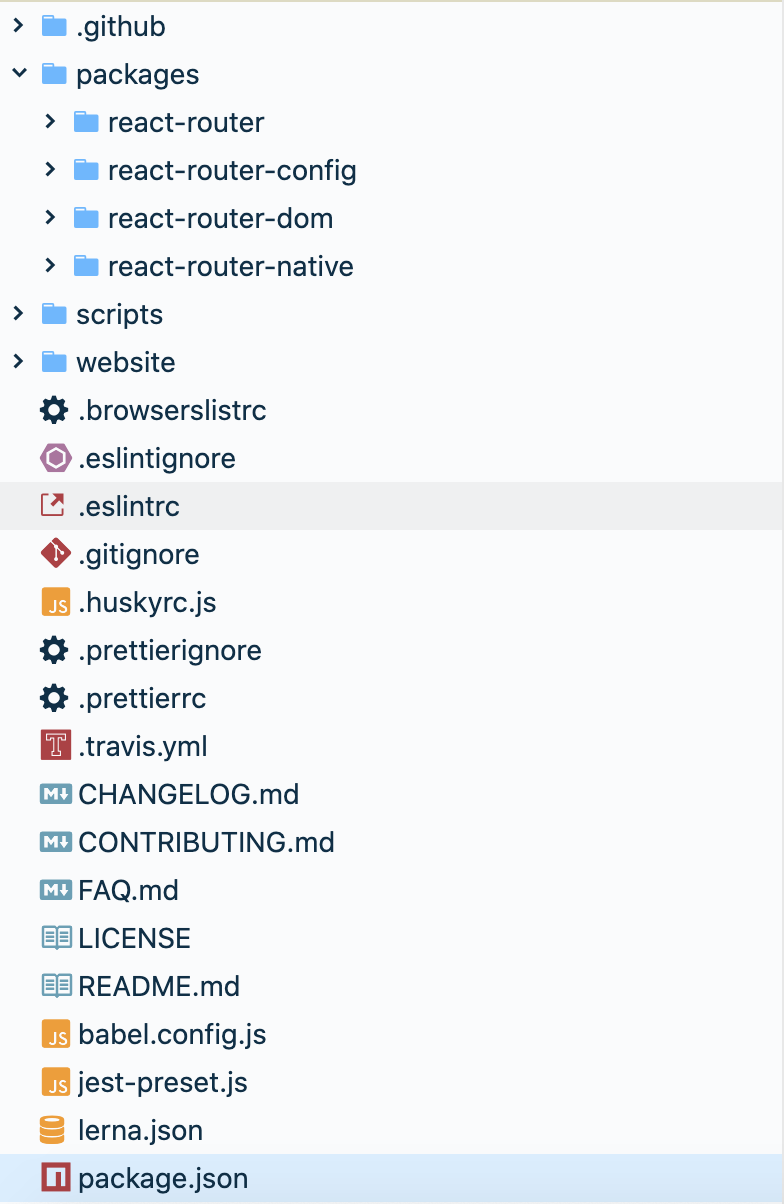Open the .prettierrc file
Viewport: 784px width, 1204px height.
[x=392, y=698]
